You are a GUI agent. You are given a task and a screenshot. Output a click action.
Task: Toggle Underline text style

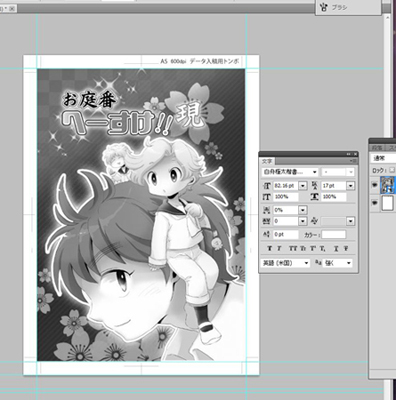click(336, 249)
